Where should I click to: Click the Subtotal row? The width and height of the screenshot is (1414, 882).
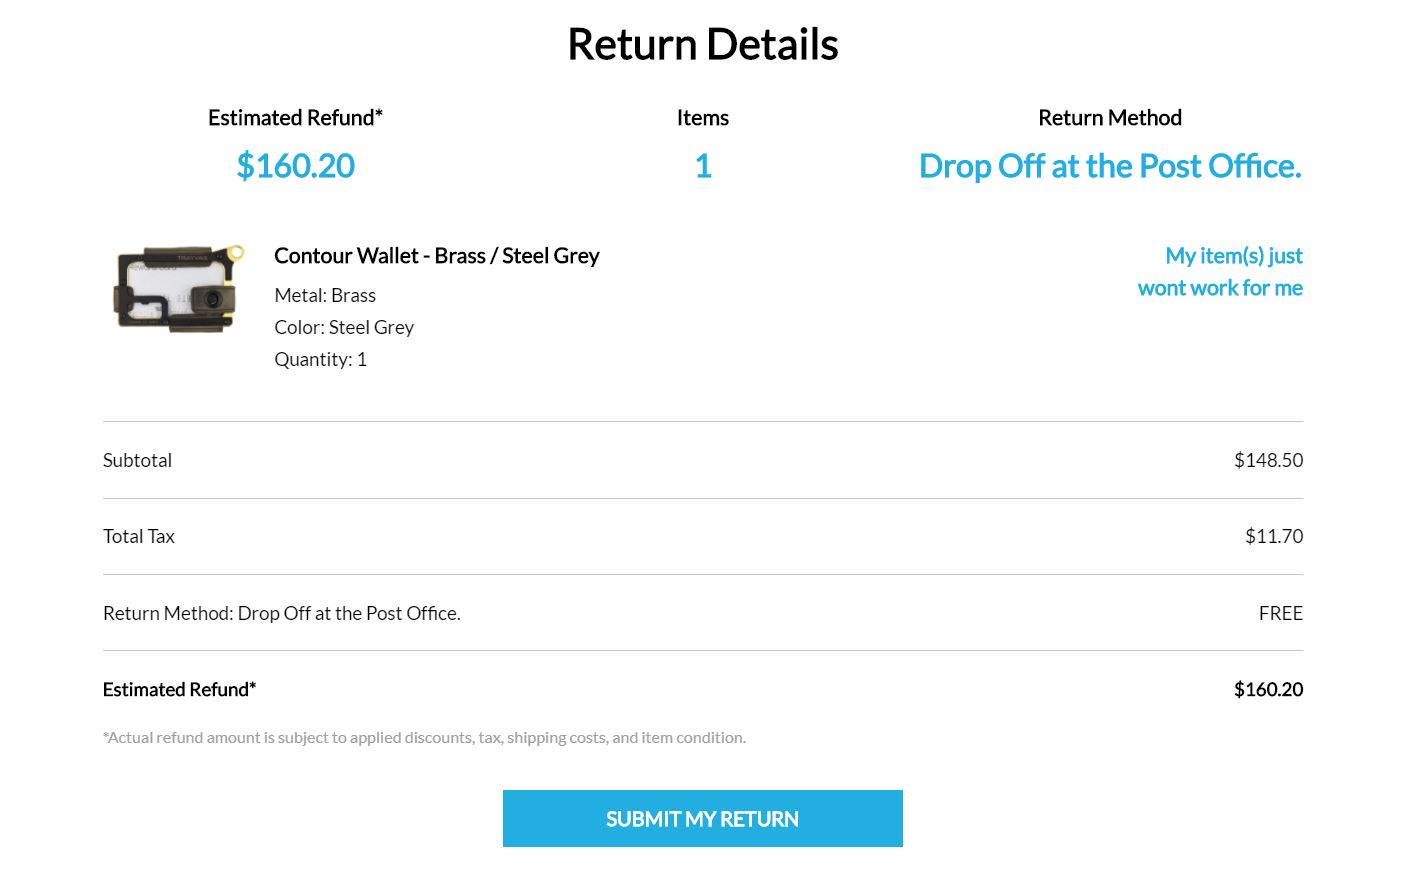[x=137, y=460]
